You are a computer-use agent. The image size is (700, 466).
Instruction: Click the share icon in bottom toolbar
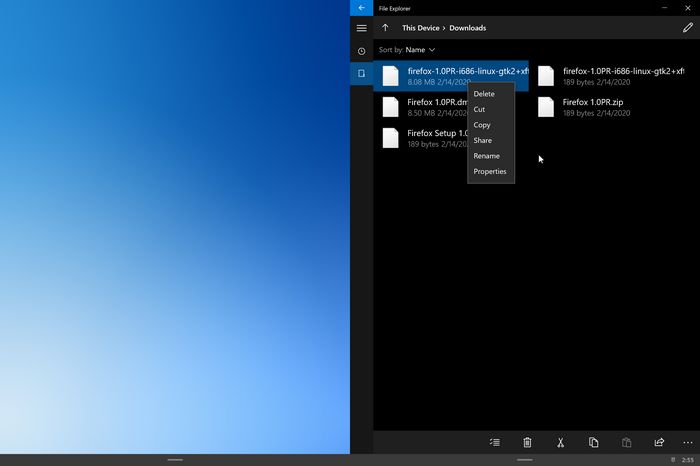tap(659, 442)
